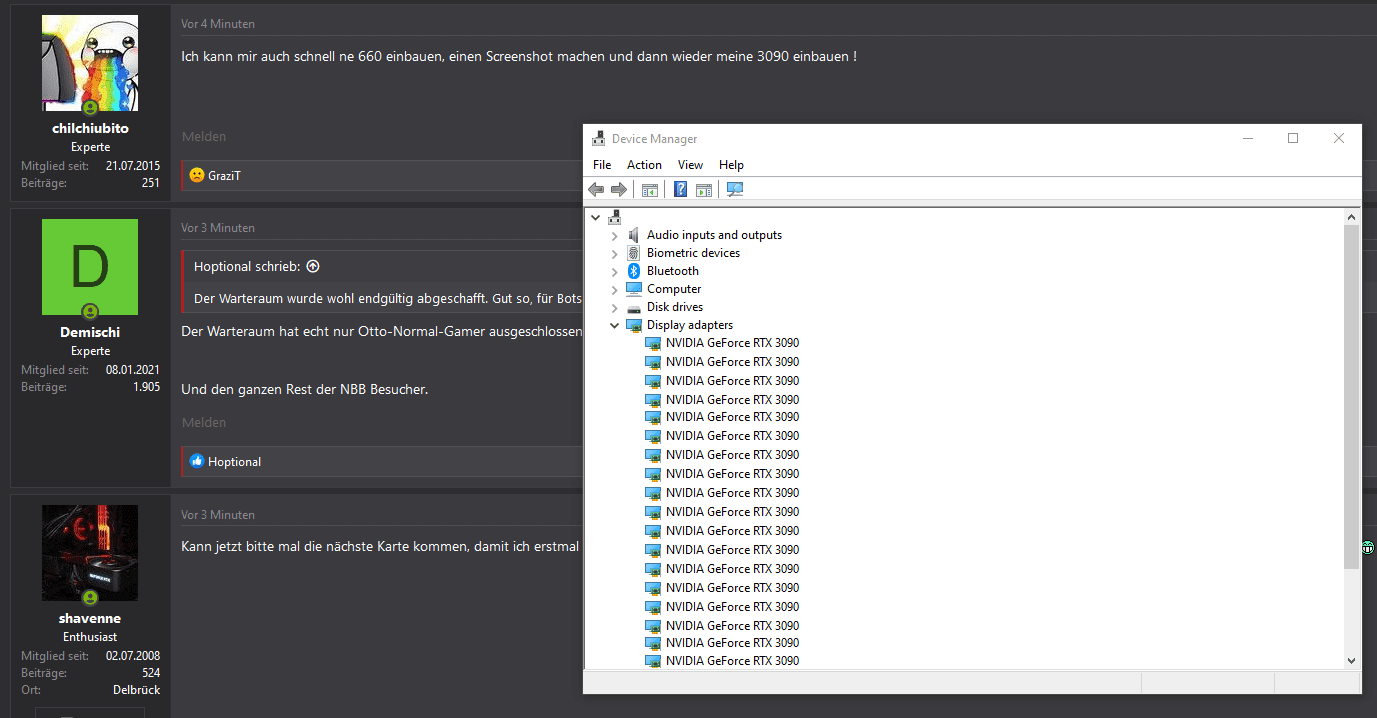Image resolution: width=1377 pixels, height=718 pixels.
Task: Click the speaker icon of Audio inputs and outputs
Action: (x=633, y=235)
